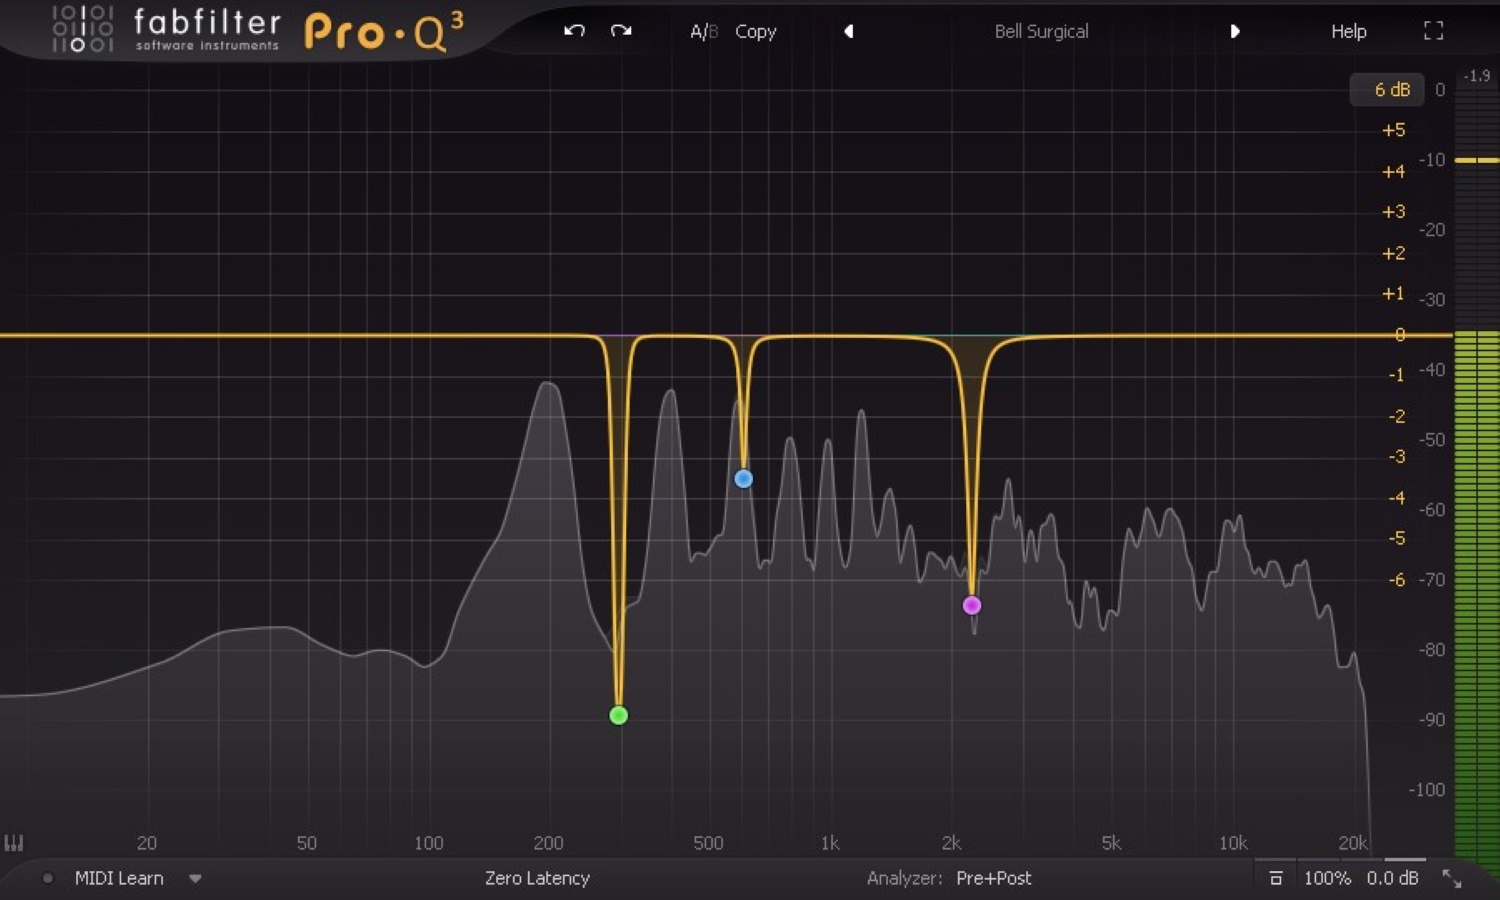Click the Undo arrow icon
1500x900 pixels.
[x=574, y=31]
